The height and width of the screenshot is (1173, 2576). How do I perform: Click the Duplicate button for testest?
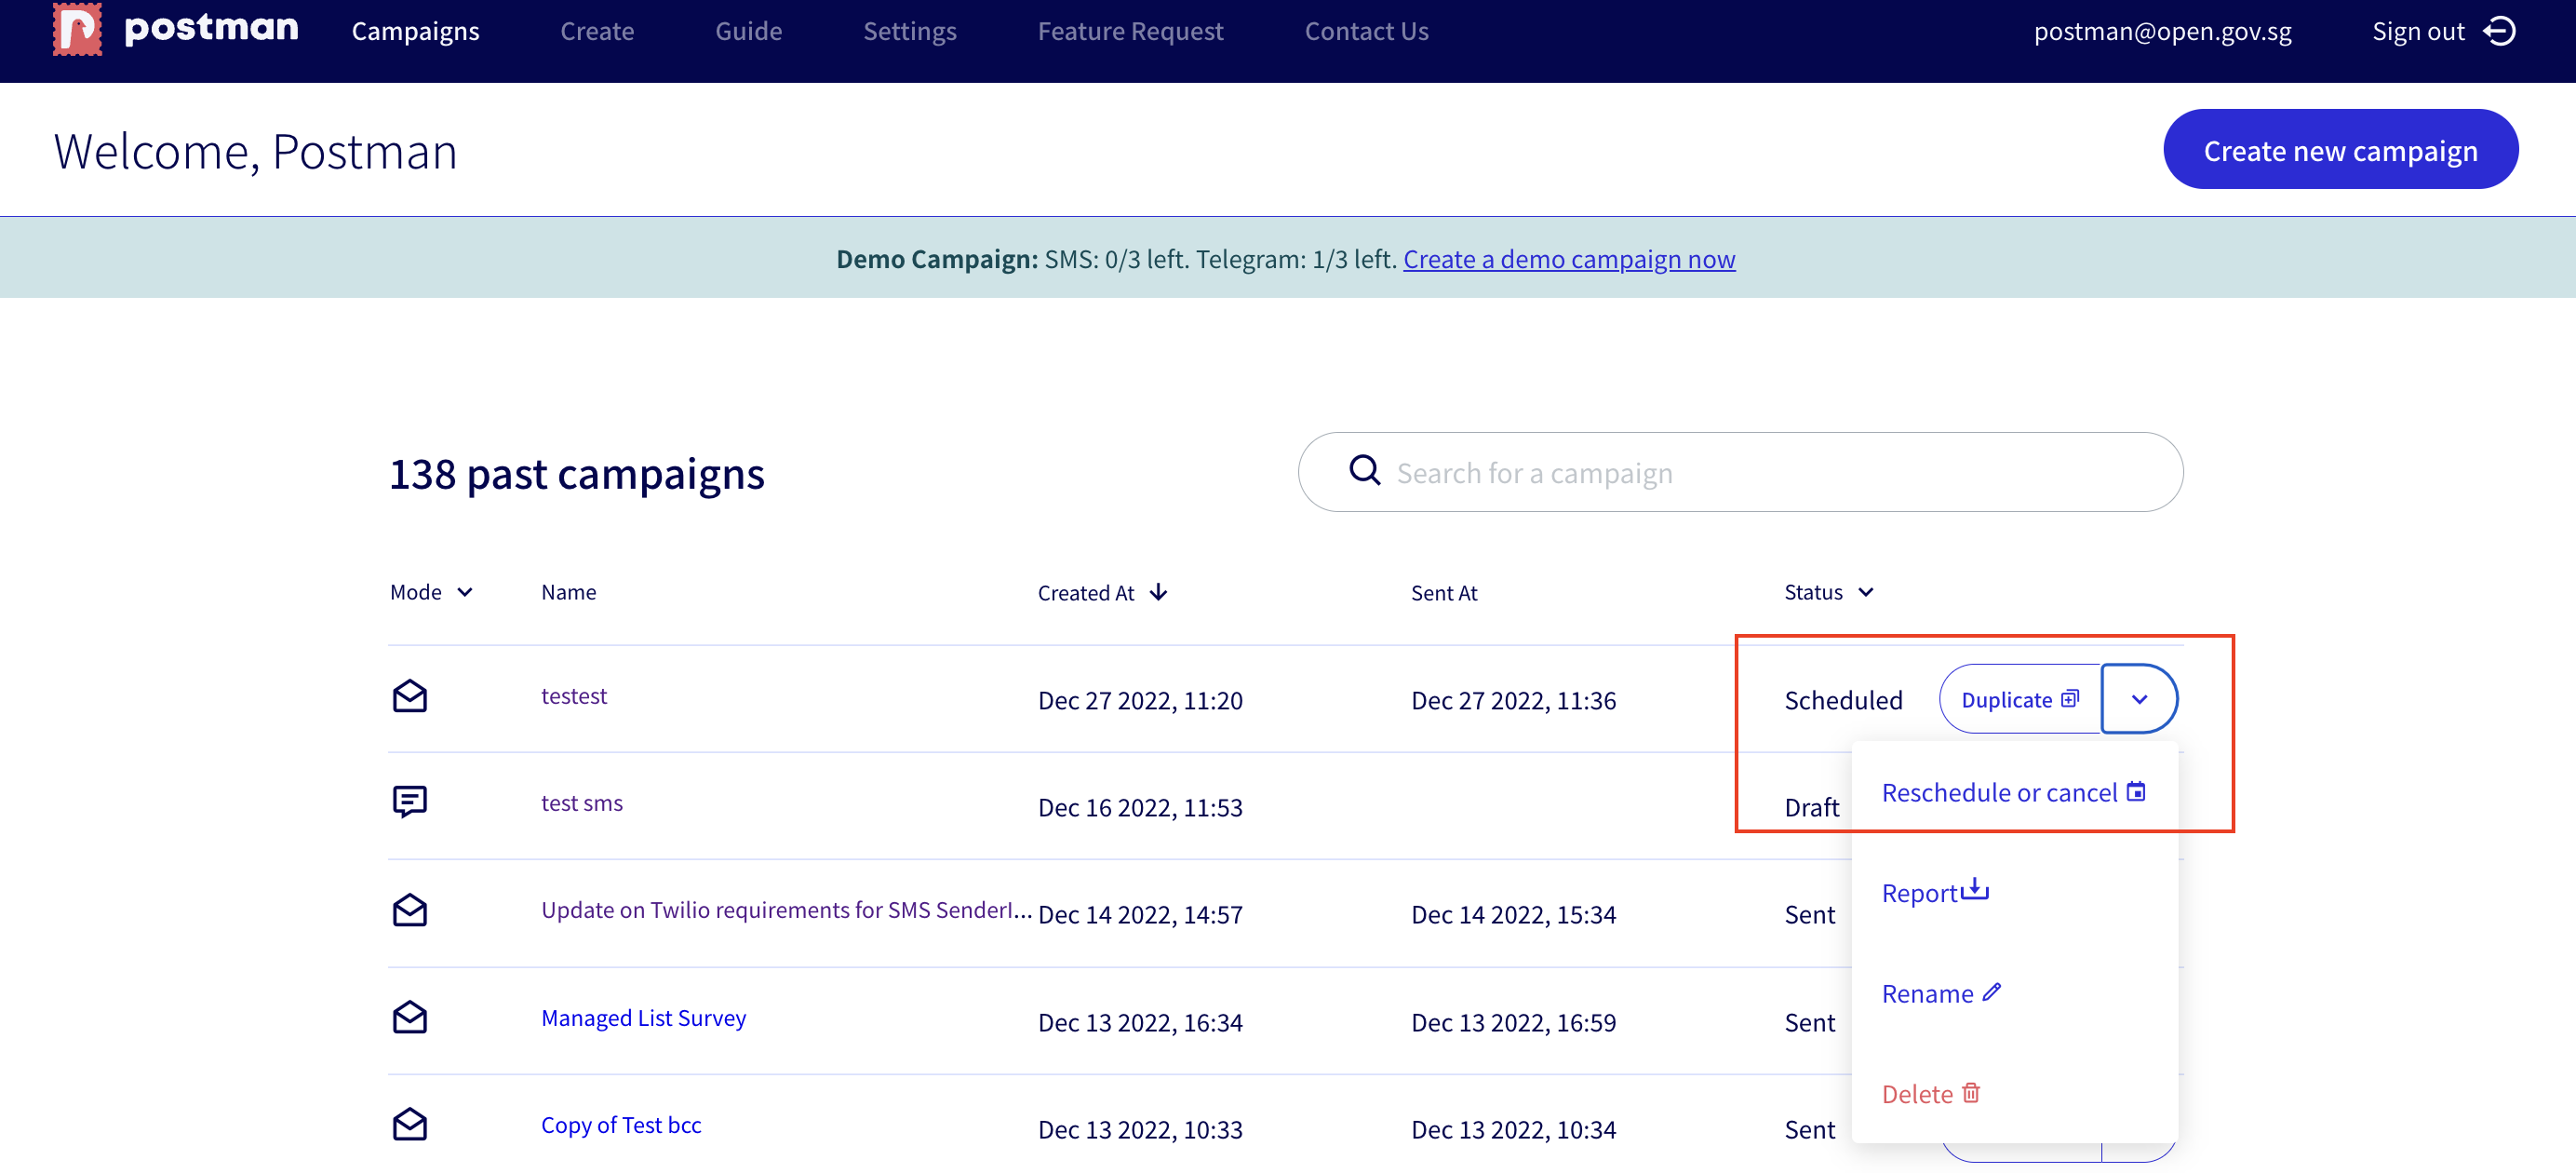(2019, 699)
